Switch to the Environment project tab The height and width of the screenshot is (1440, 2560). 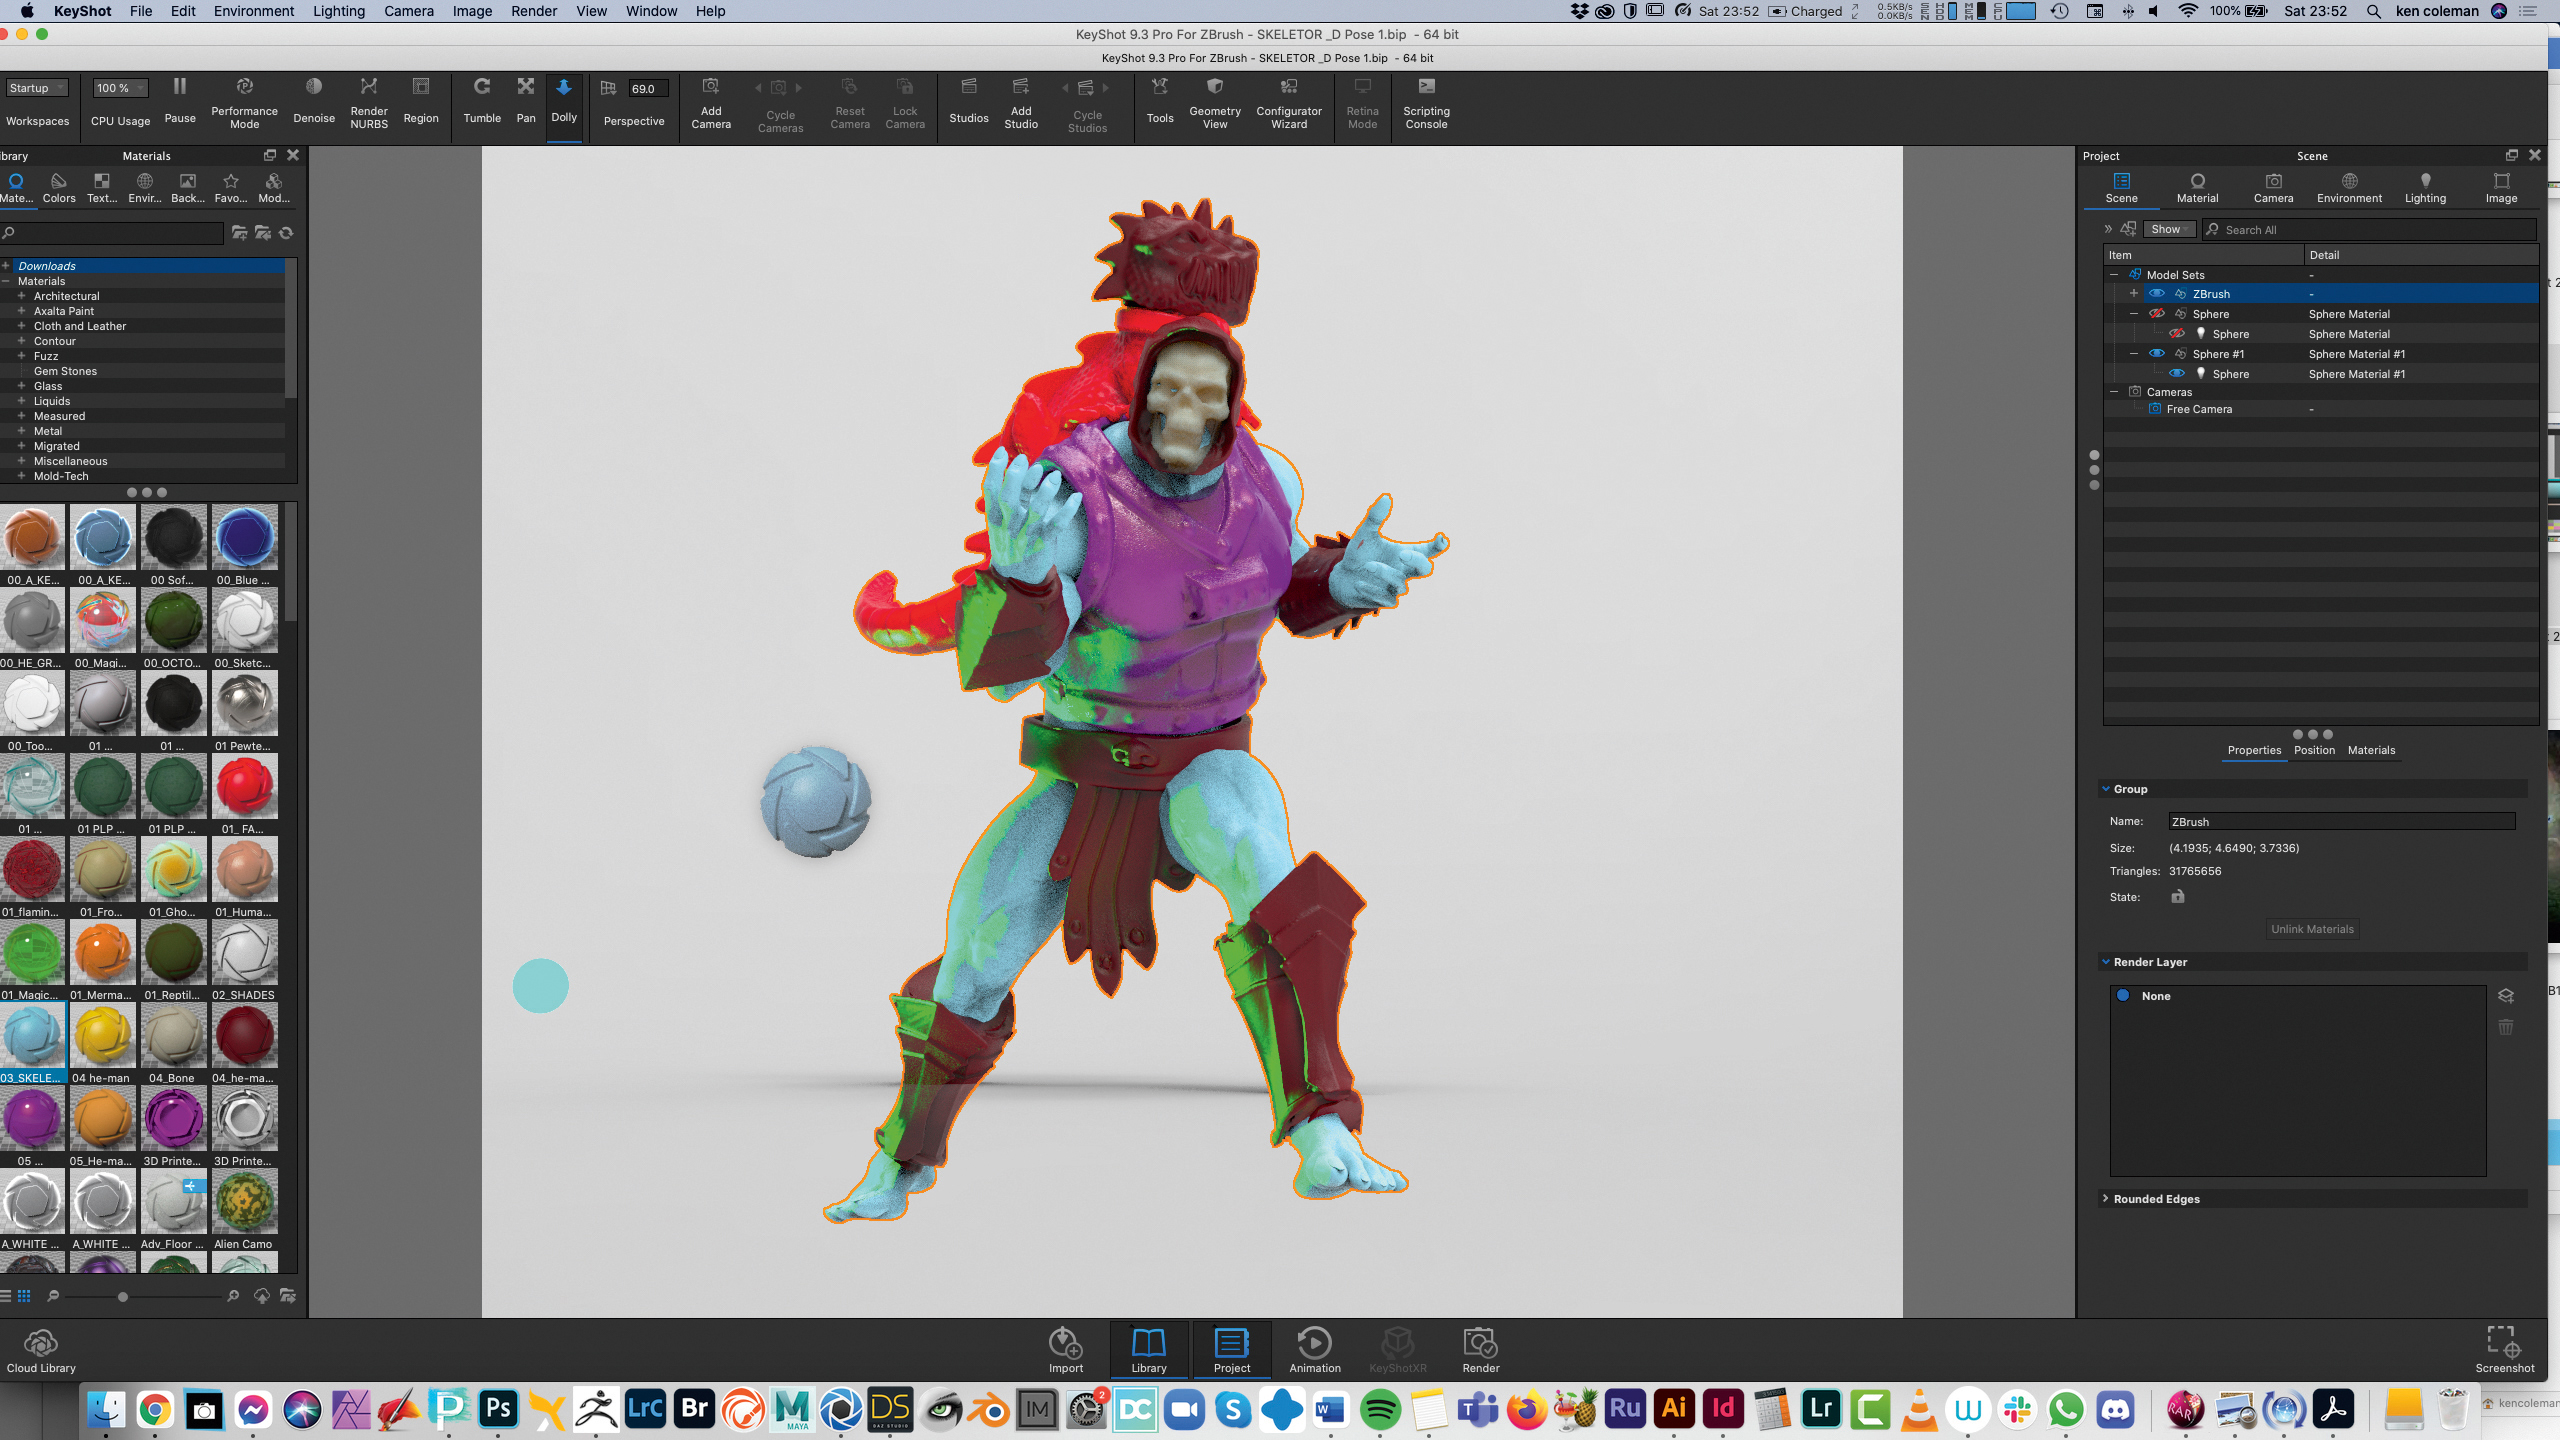(x=2349, y=188)
